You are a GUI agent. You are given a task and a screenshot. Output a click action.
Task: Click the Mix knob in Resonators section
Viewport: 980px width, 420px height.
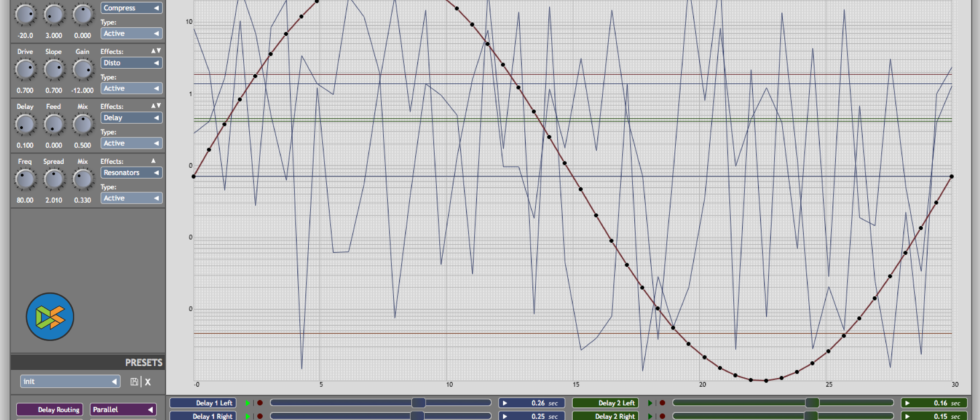coord(82,179)
